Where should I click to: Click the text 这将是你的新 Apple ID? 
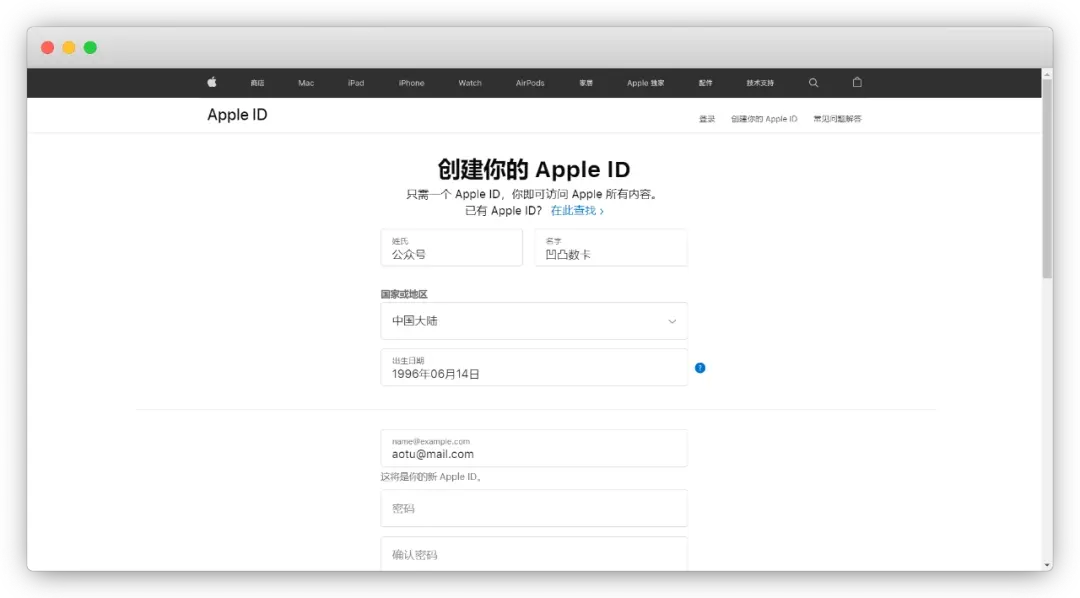(x=430, y=477)
